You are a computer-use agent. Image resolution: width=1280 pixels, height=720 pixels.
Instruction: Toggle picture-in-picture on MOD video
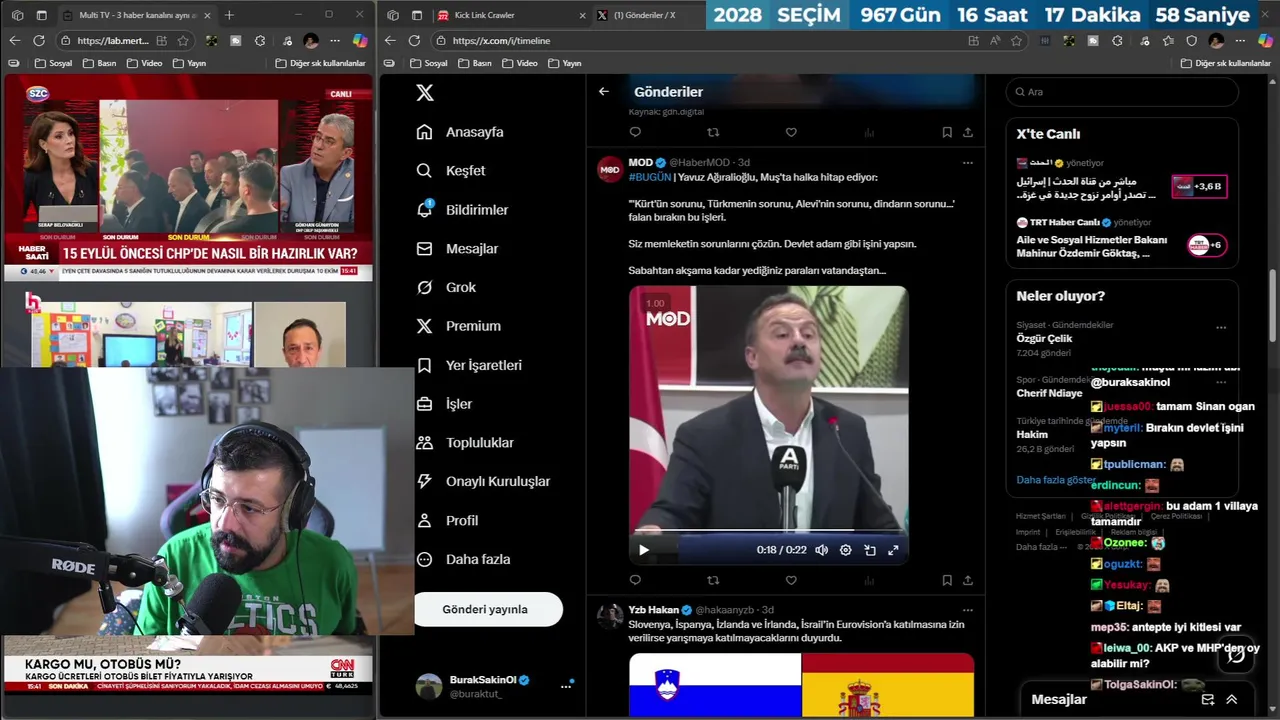point(870,550)
